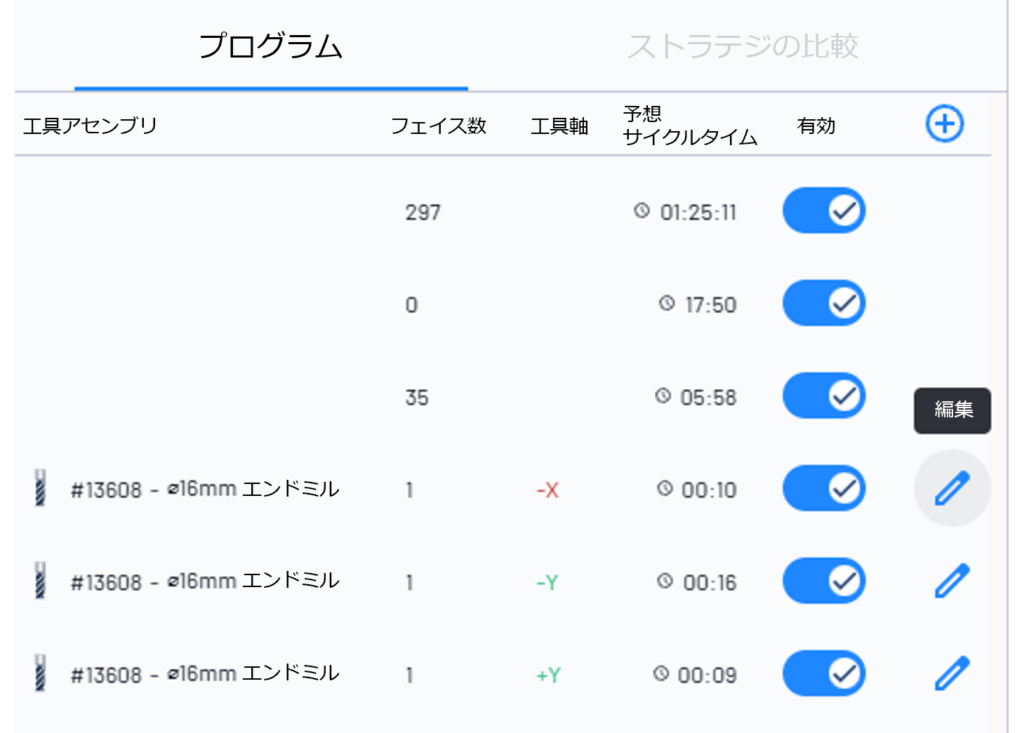
Task: Click the フェイス数 column header
Action: pos(438,126)
